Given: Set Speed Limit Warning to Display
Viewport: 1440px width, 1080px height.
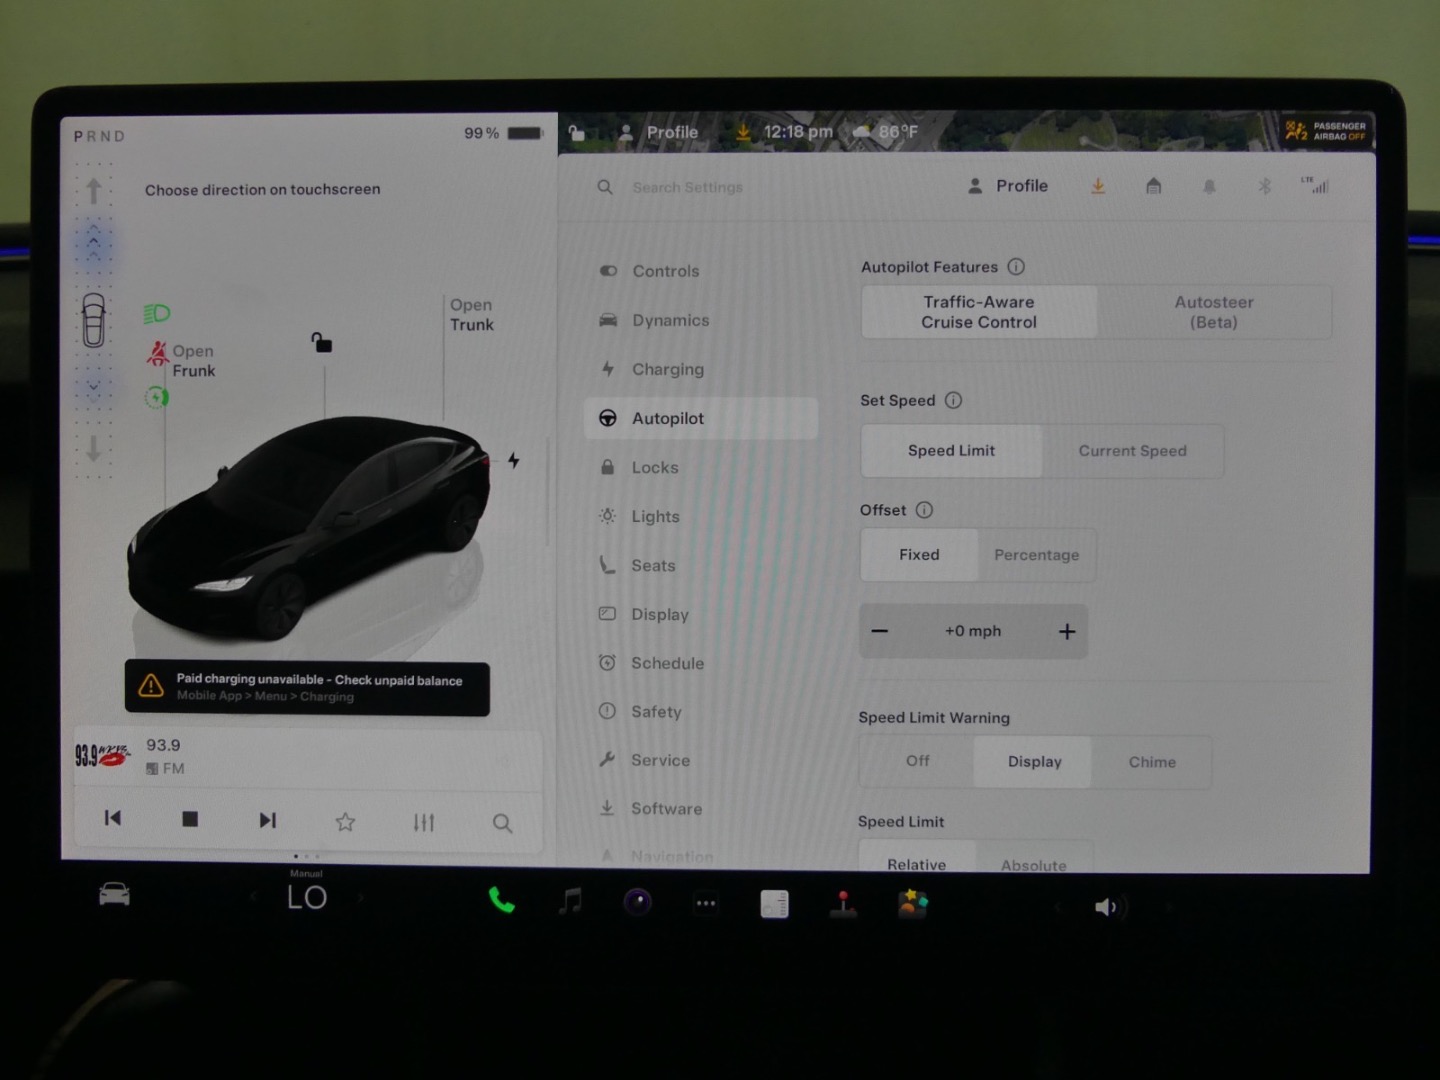Looking at the screenshot, I should coord(1034,762).
